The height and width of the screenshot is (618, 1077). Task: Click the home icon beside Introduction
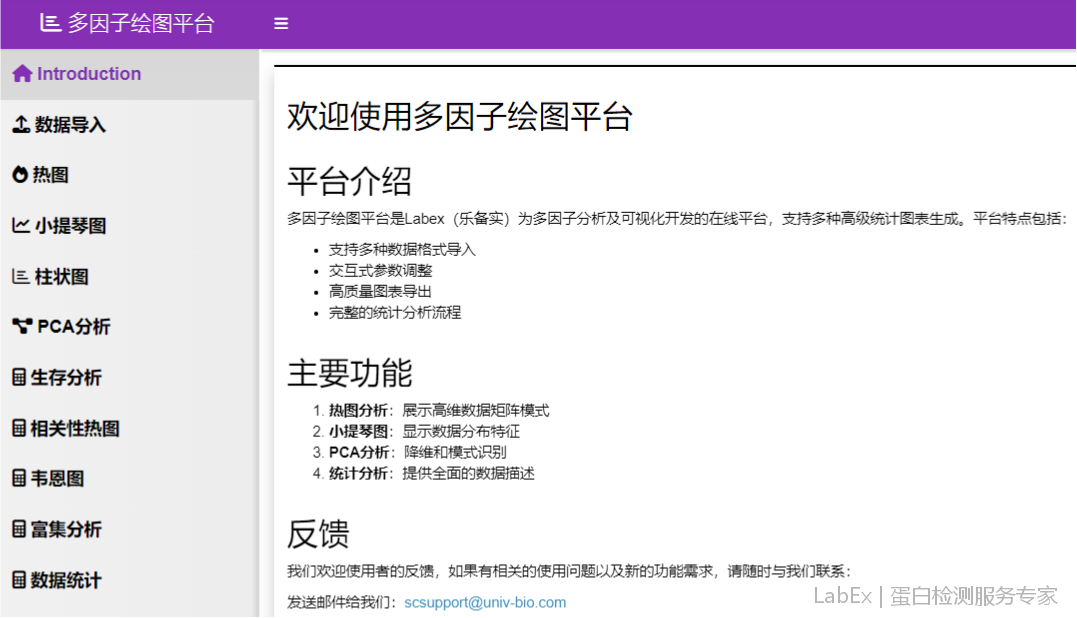(x=22, y=74)
